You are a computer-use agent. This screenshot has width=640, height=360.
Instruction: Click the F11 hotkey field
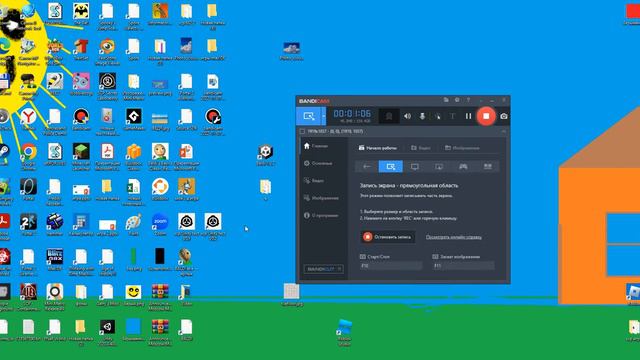coord(463,266)
